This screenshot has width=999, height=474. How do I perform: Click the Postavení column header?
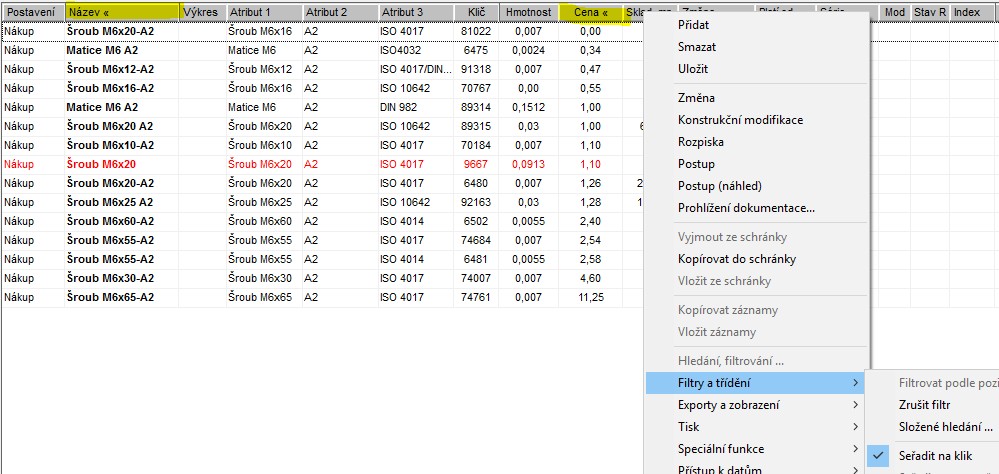tap(31, 12)
